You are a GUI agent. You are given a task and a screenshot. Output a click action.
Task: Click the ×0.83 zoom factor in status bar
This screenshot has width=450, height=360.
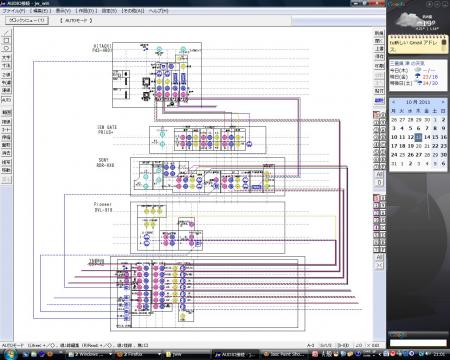[x=373, y=345]
